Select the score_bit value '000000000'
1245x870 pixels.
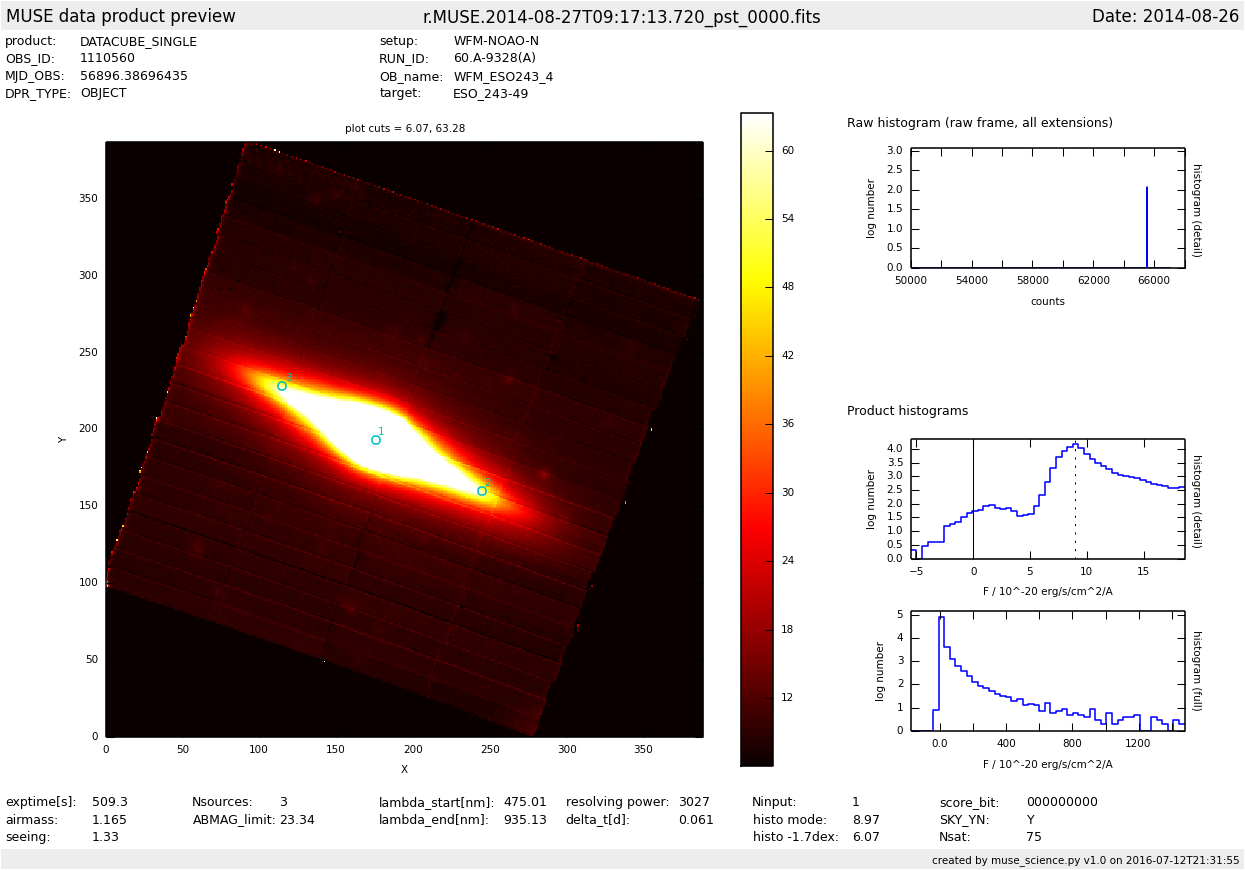click(1062, 803)
